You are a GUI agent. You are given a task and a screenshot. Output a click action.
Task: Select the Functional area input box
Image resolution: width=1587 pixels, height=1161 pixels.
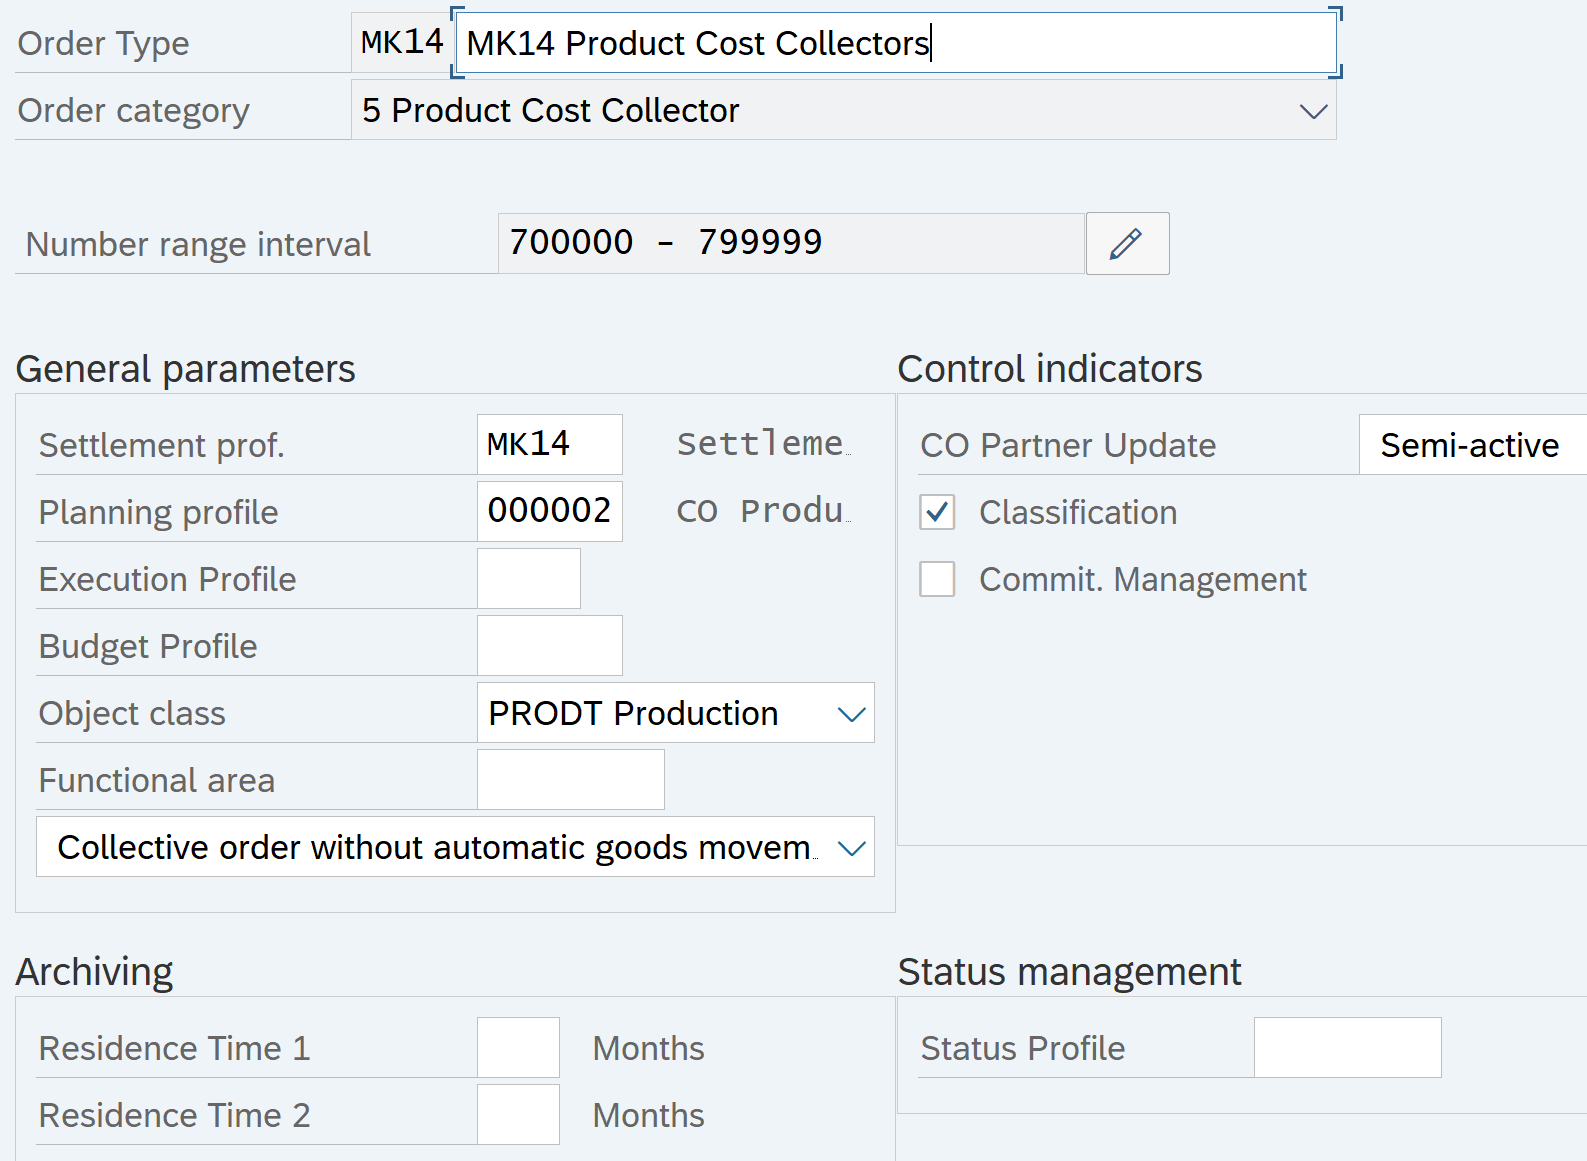tap(570, 780)
